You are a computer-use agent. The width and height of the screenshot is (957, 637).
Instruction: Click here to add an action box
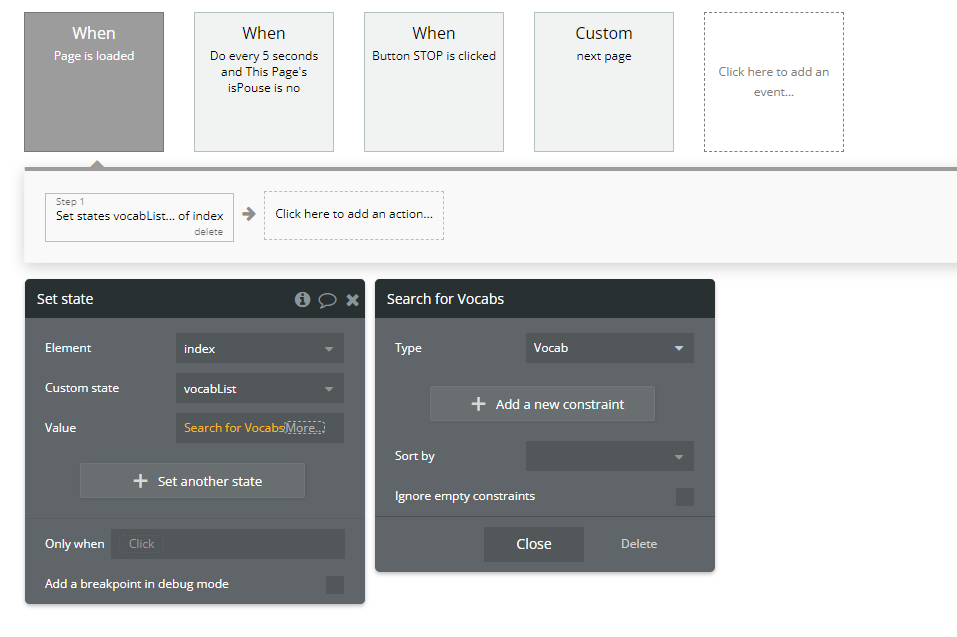pos(354,215)
